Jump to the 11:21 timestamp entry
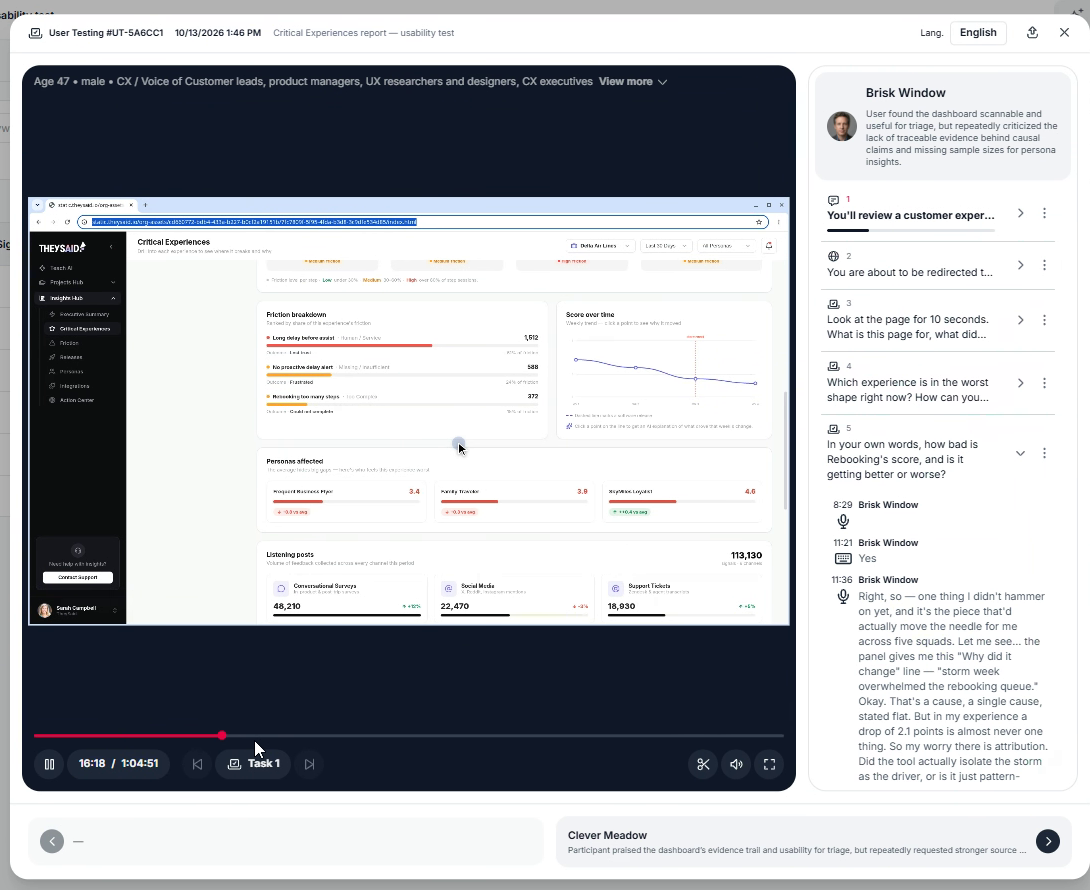This screenshot has width=1090, height=890. click(843, 542)
